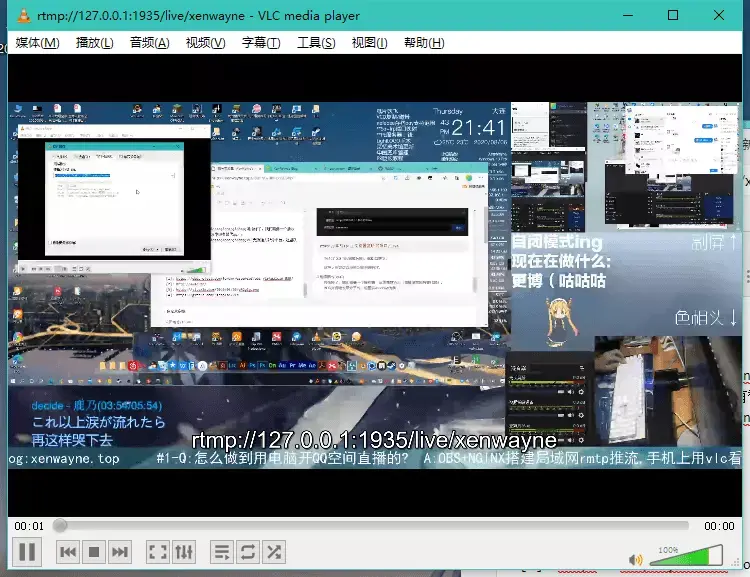The image size is (750, 577).
Task: Toggle loop repeat mode
Action: [x=248, y=552]
